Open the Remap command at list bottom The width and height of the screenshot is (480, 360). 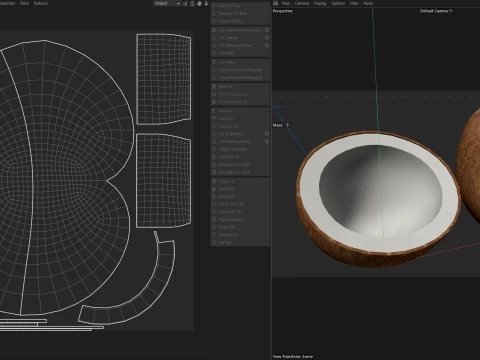[x=240, y=242]
